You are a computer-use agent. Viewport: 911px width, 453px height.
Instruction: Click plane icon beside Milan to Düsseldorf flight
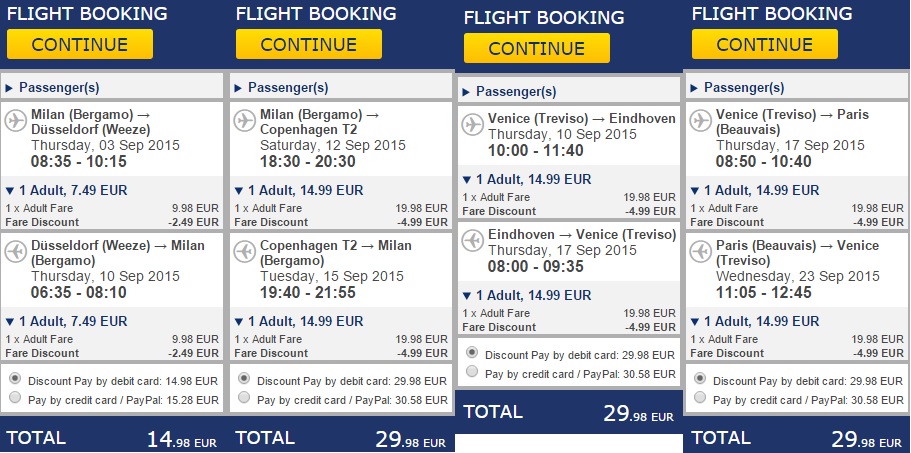pos(16,120)
